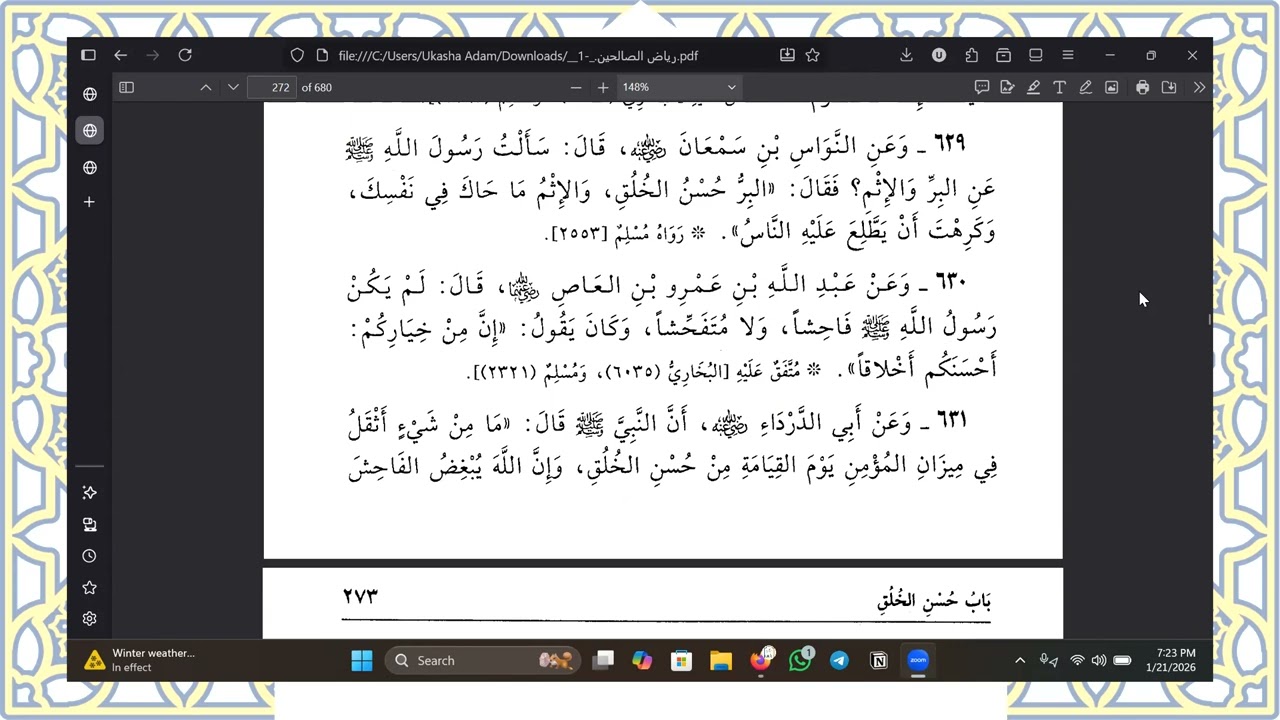Go back with the back arrow
Screen dimensions: 1280x720
point(120,55)
